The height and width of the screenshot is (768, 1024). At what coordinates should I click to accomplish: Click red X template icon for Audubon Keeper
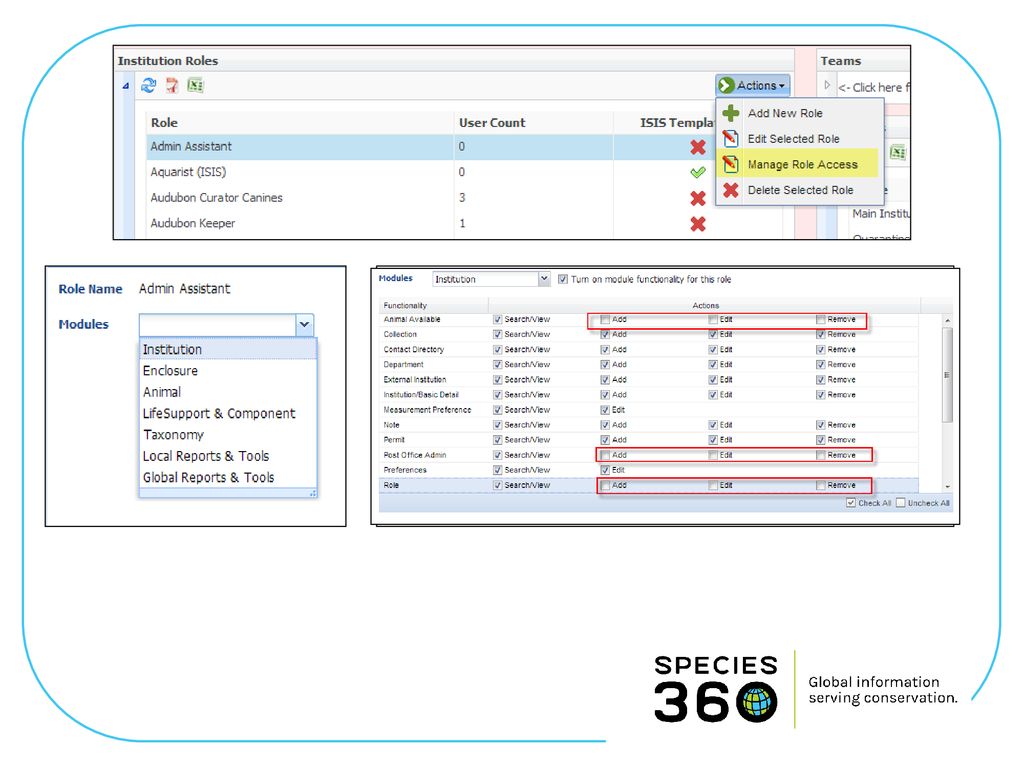[698, 224]
